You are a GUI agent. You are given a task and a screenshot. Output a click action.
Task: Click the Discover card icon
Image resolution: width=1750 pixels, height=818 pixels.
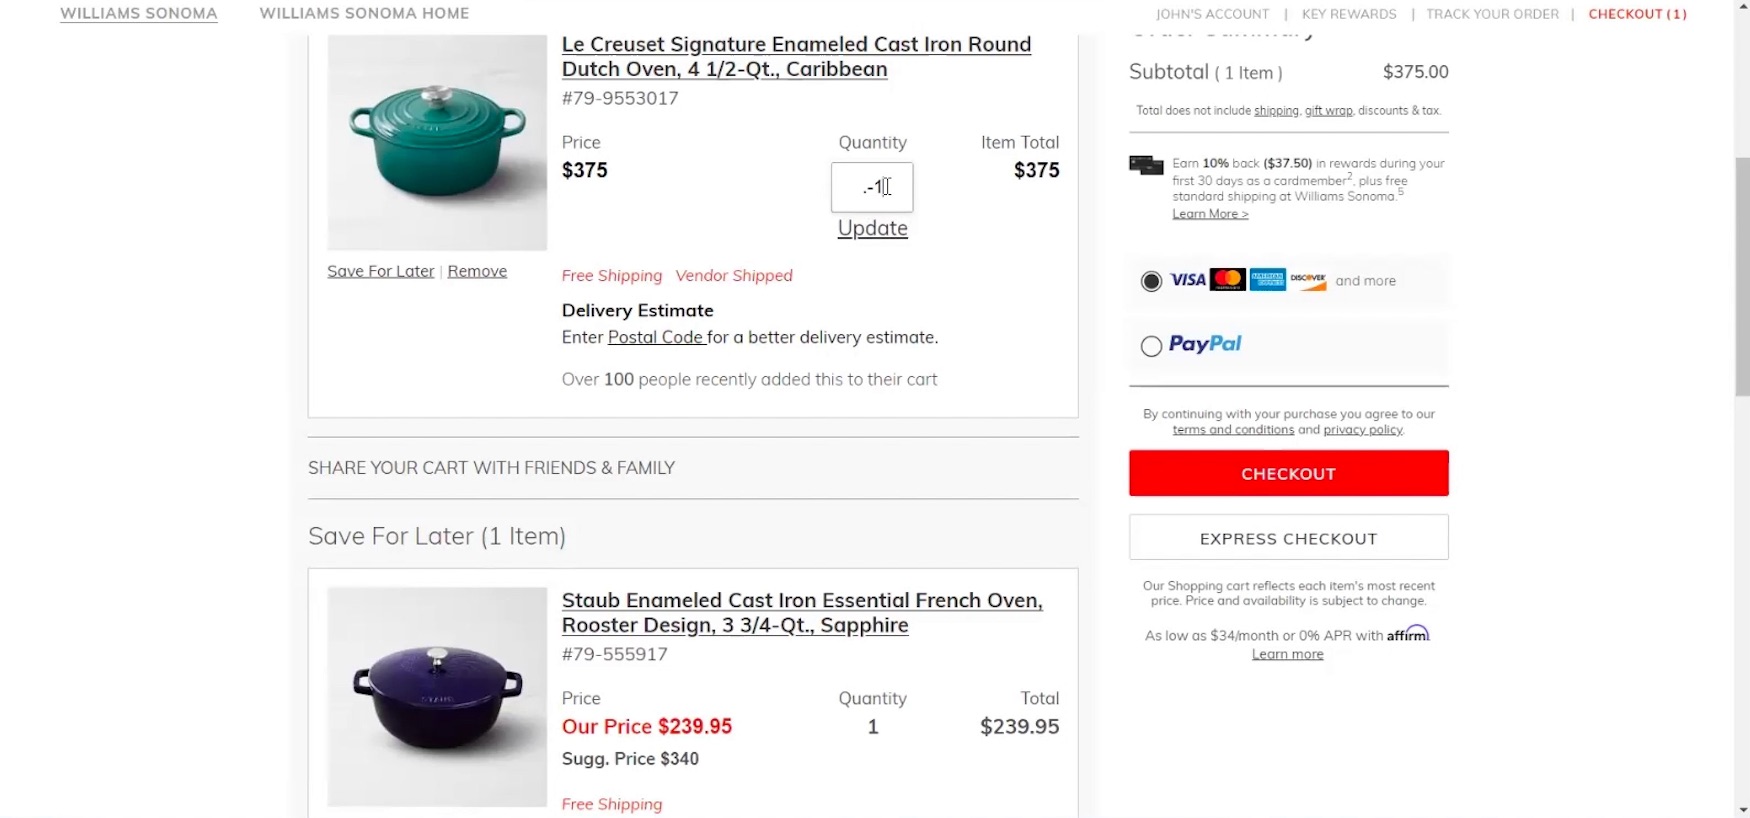click(1308, 280)
